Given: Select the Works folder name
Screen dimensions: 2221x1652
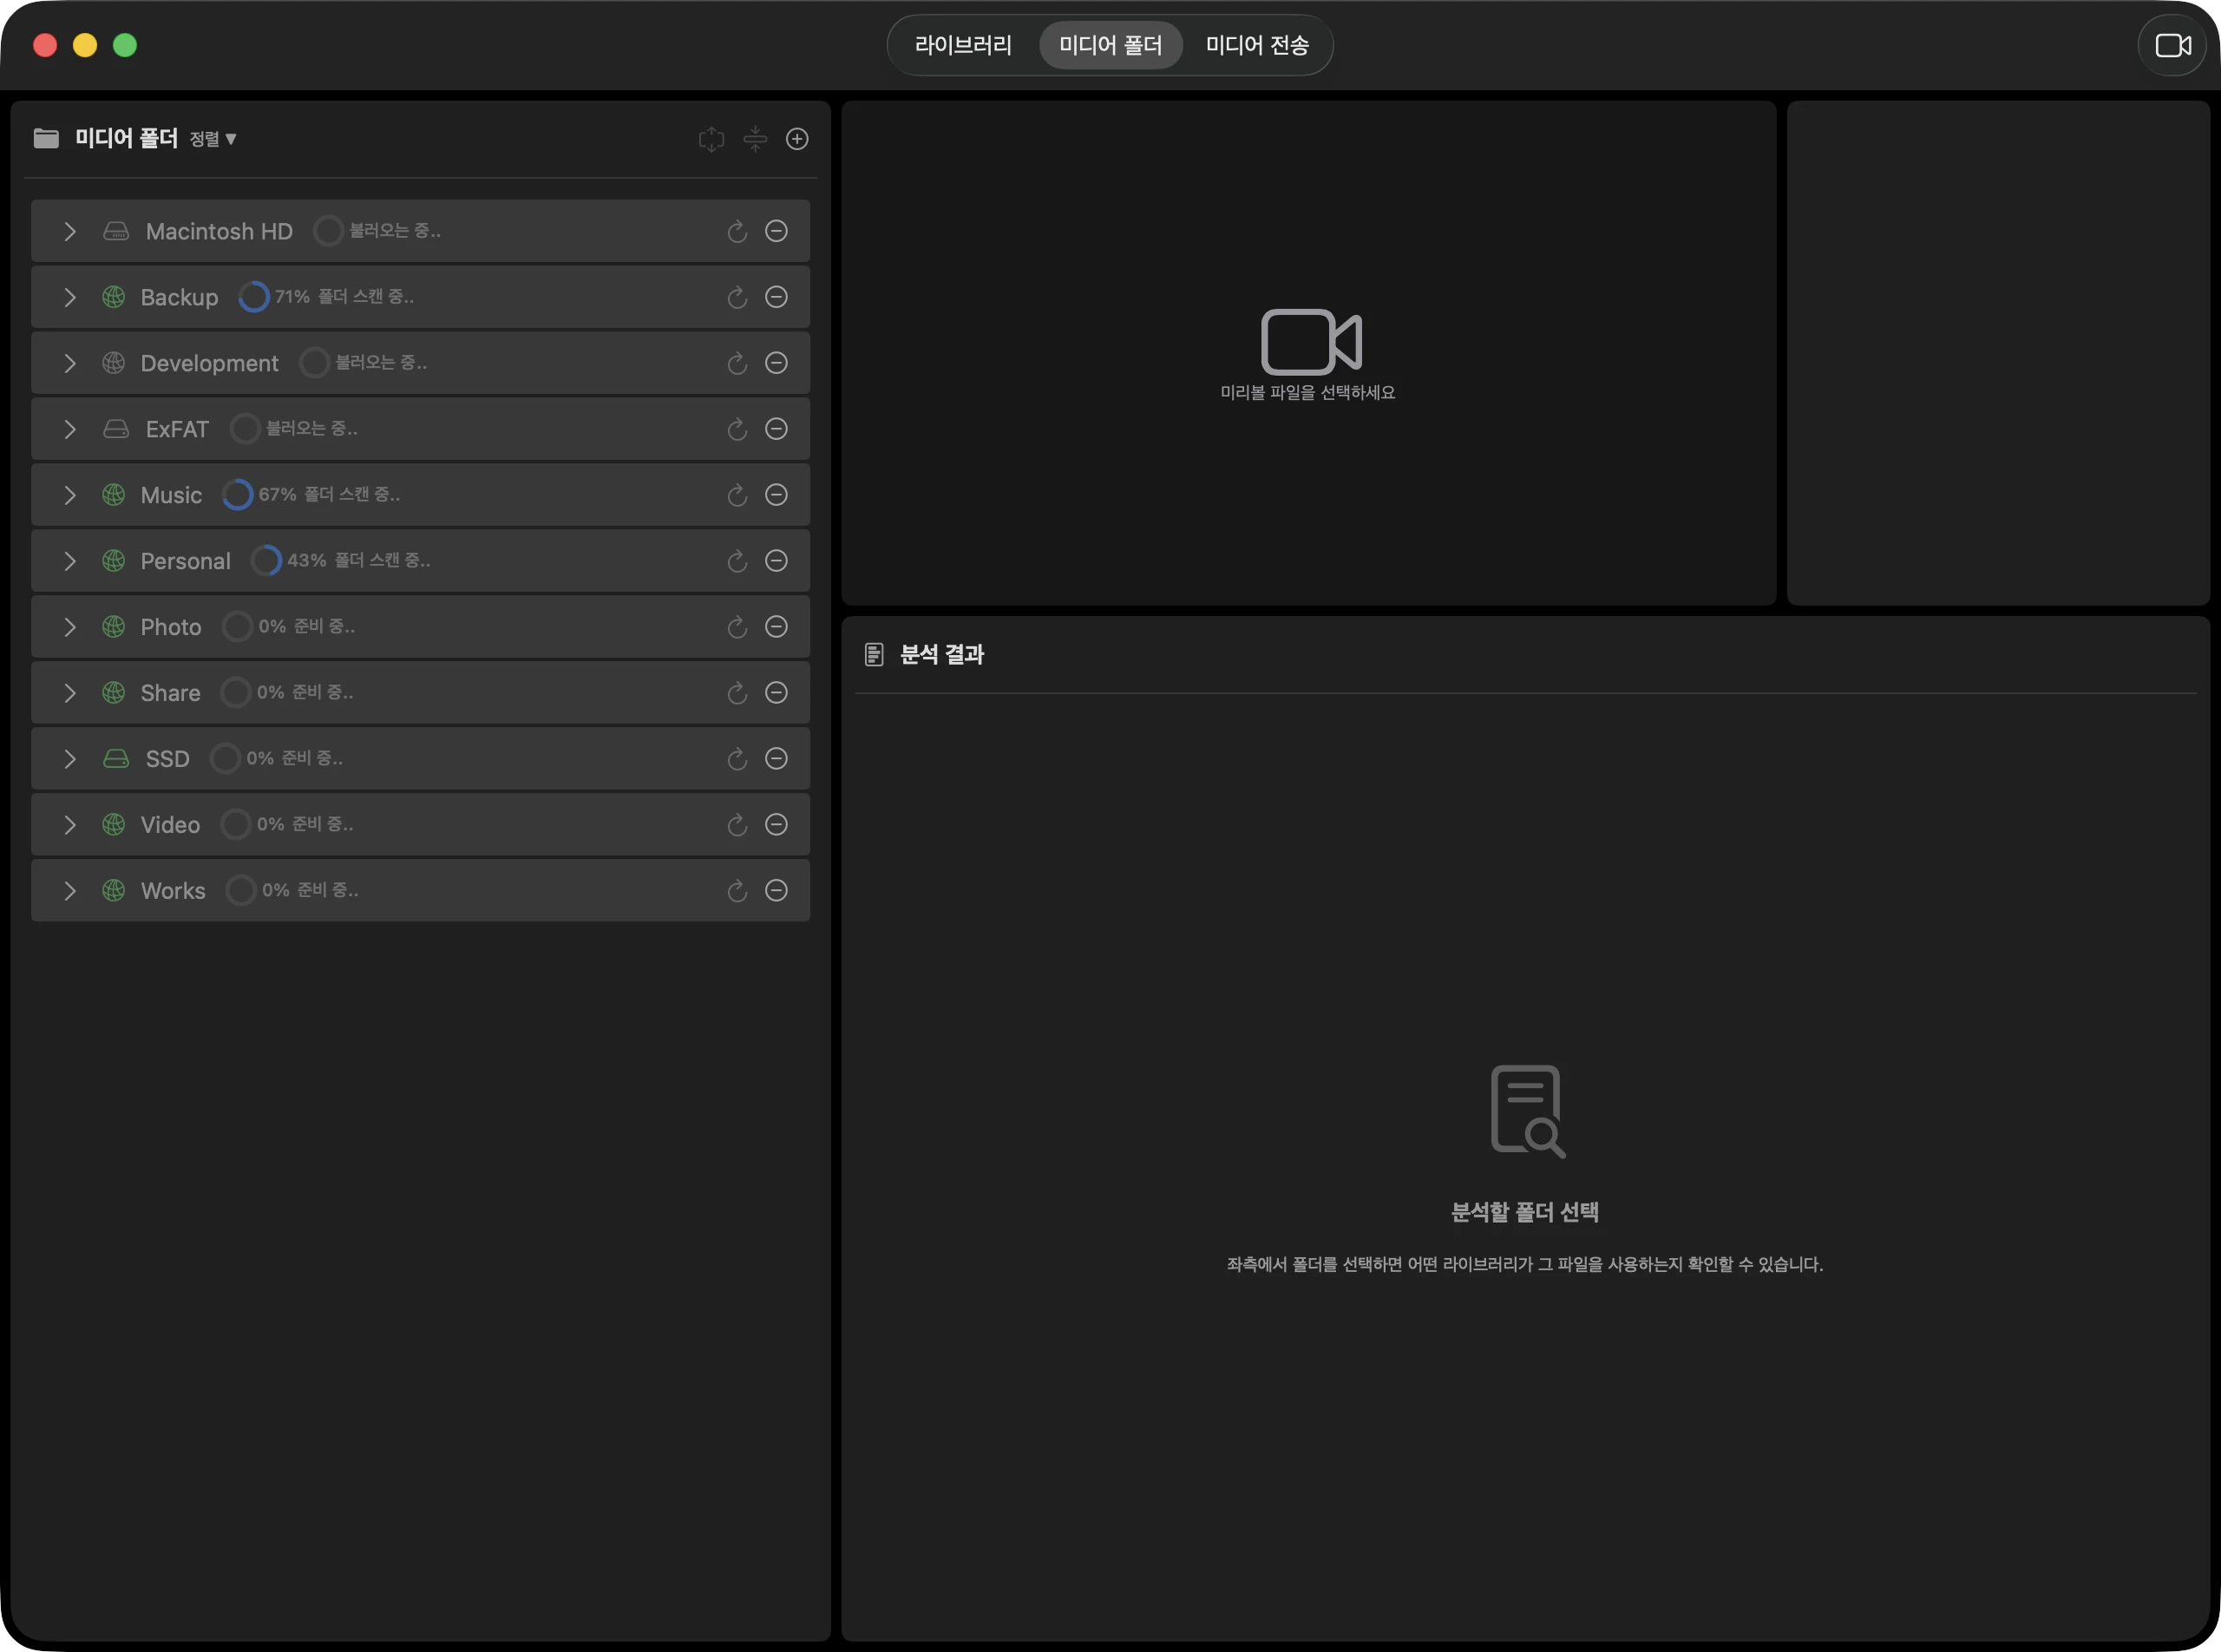Looking at the screenshot, I should tap(173, 891).
